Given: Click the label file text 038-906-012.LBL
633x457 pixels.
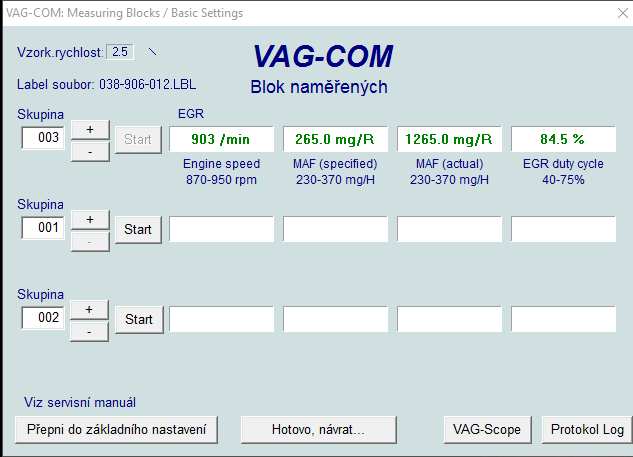Looking at the screenshot, I should (148, 85).
